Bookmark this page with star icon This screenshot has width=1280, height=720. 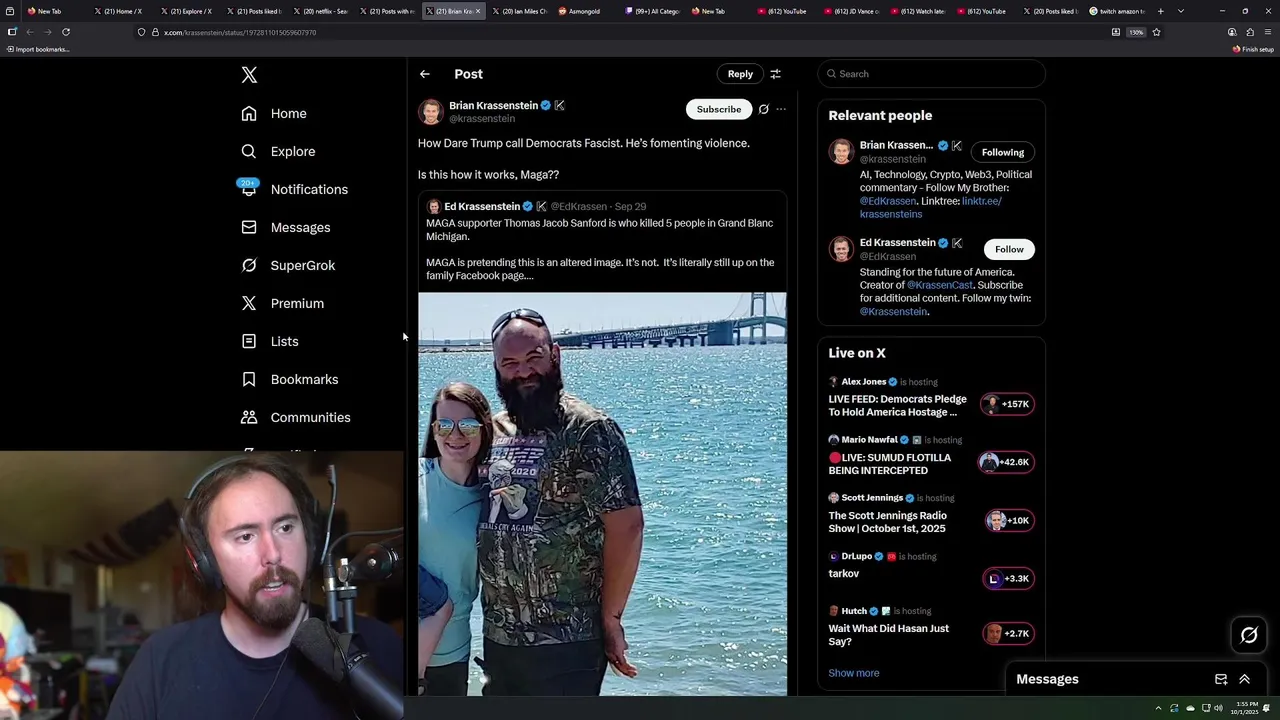[x=1157, y=32]
